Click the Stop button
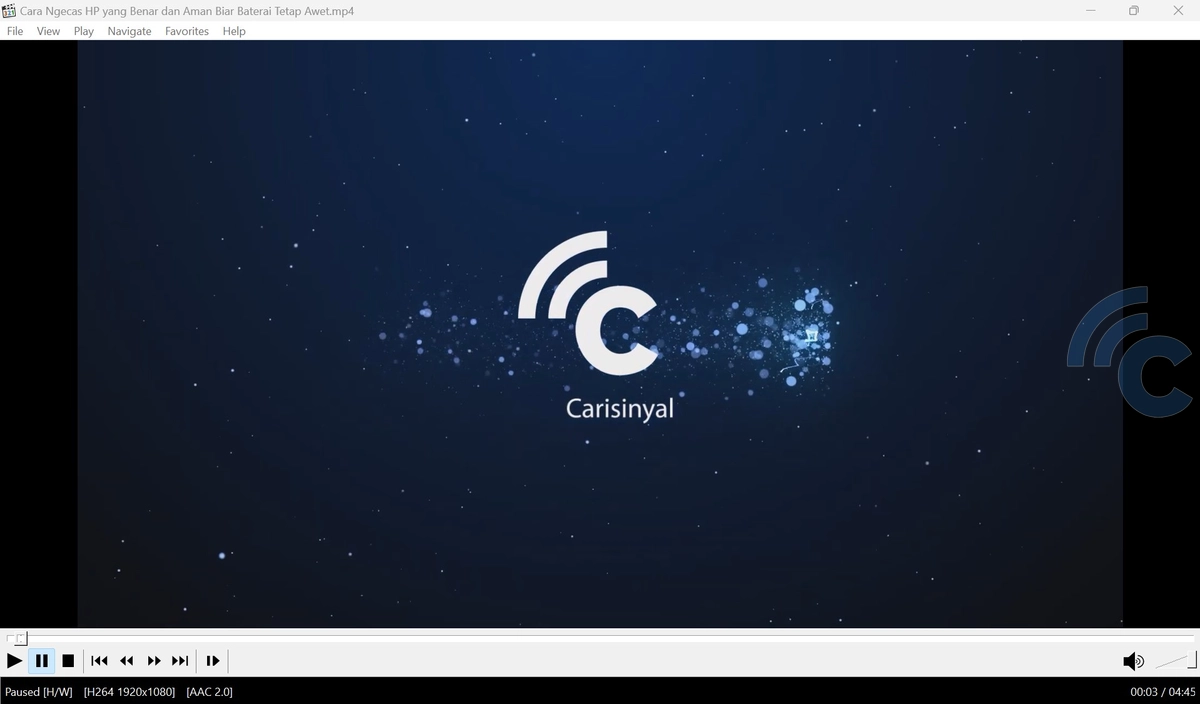Screen dimensions: 1200x704 coord(68,661)
